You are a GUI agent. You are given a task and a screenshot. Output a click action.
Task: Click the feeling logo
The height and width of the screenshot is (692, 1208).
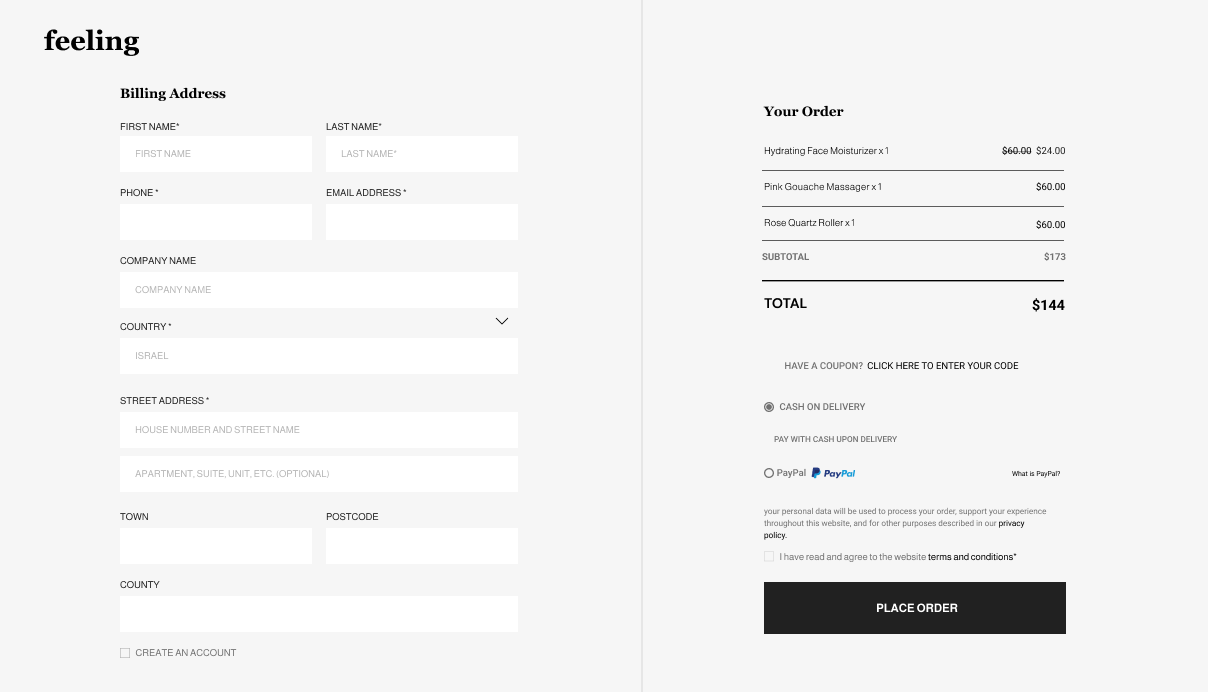click(91, 41)
